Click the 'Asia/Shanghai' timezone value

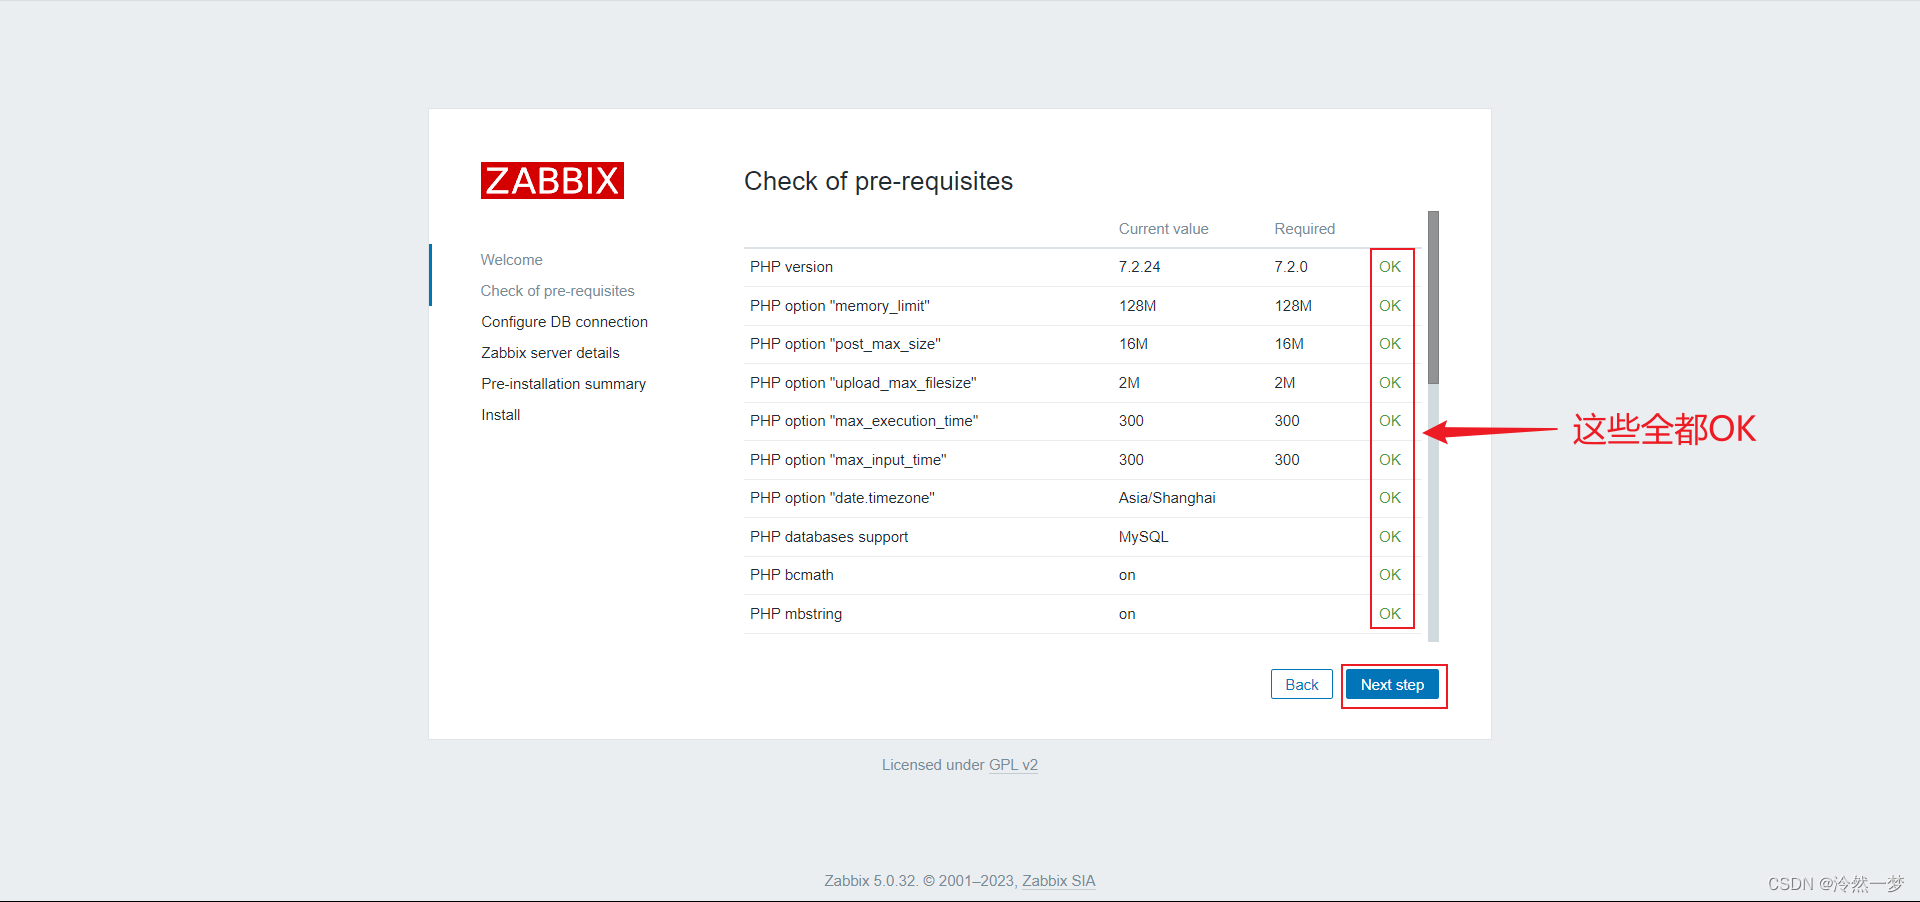(x=1167, y=498)
